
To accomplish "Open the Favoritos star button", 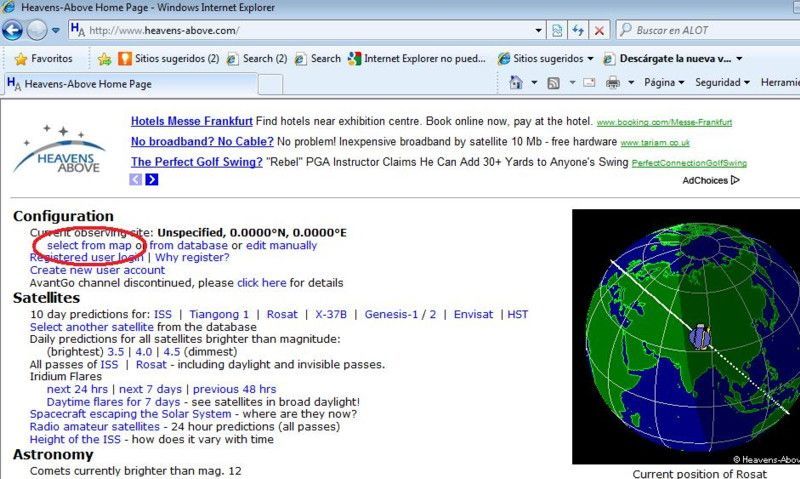I will [x=44, y=59].
